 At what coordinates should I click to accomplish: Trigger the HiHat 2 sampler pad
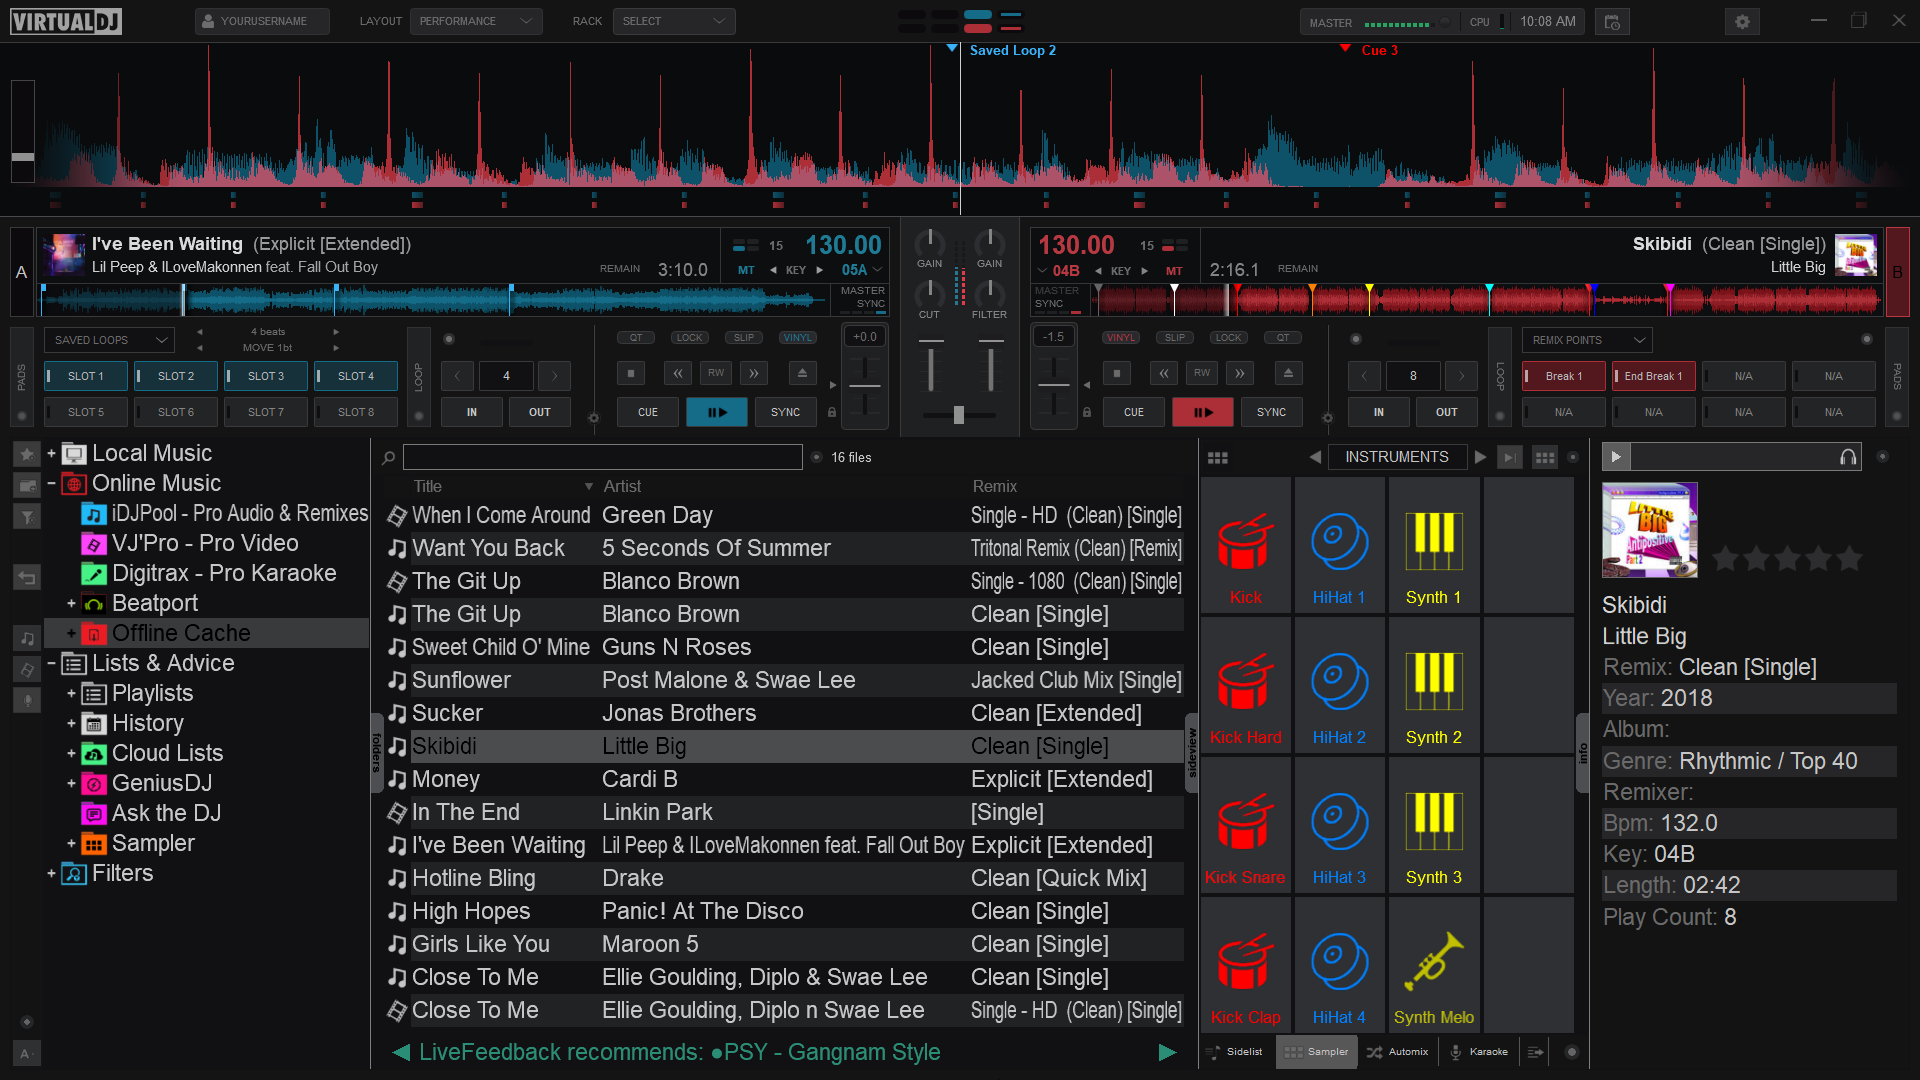[1339, 686]
